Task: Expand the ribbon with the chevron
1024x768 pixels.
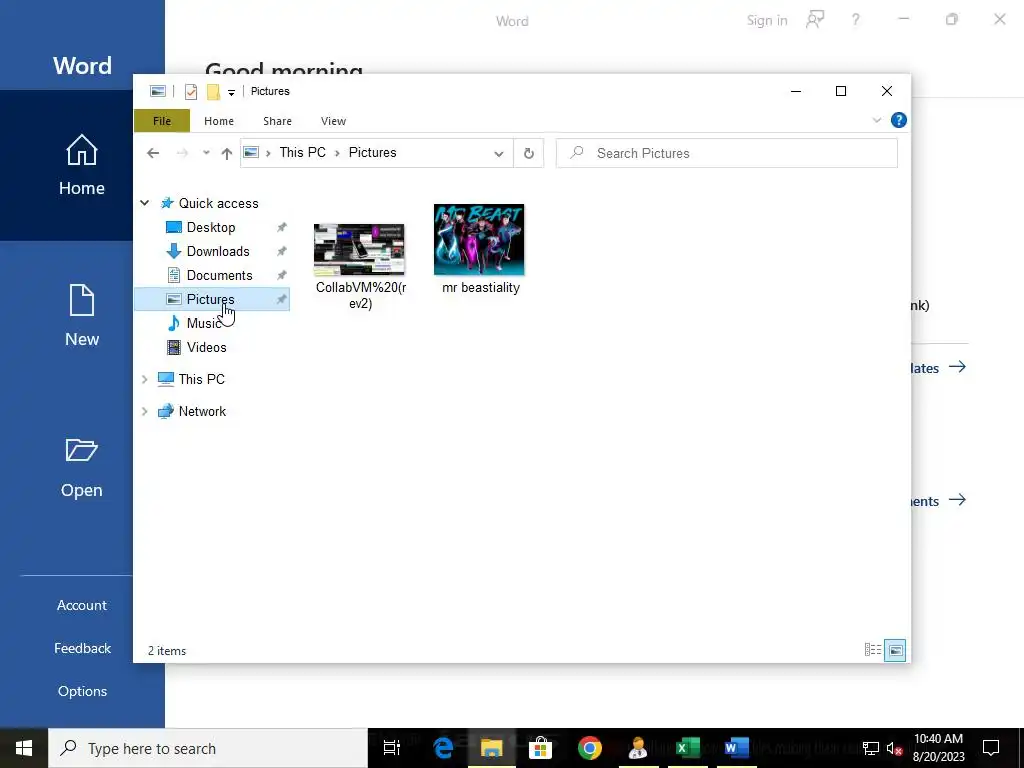Action: pyautogui.click(x=876, y=120)
